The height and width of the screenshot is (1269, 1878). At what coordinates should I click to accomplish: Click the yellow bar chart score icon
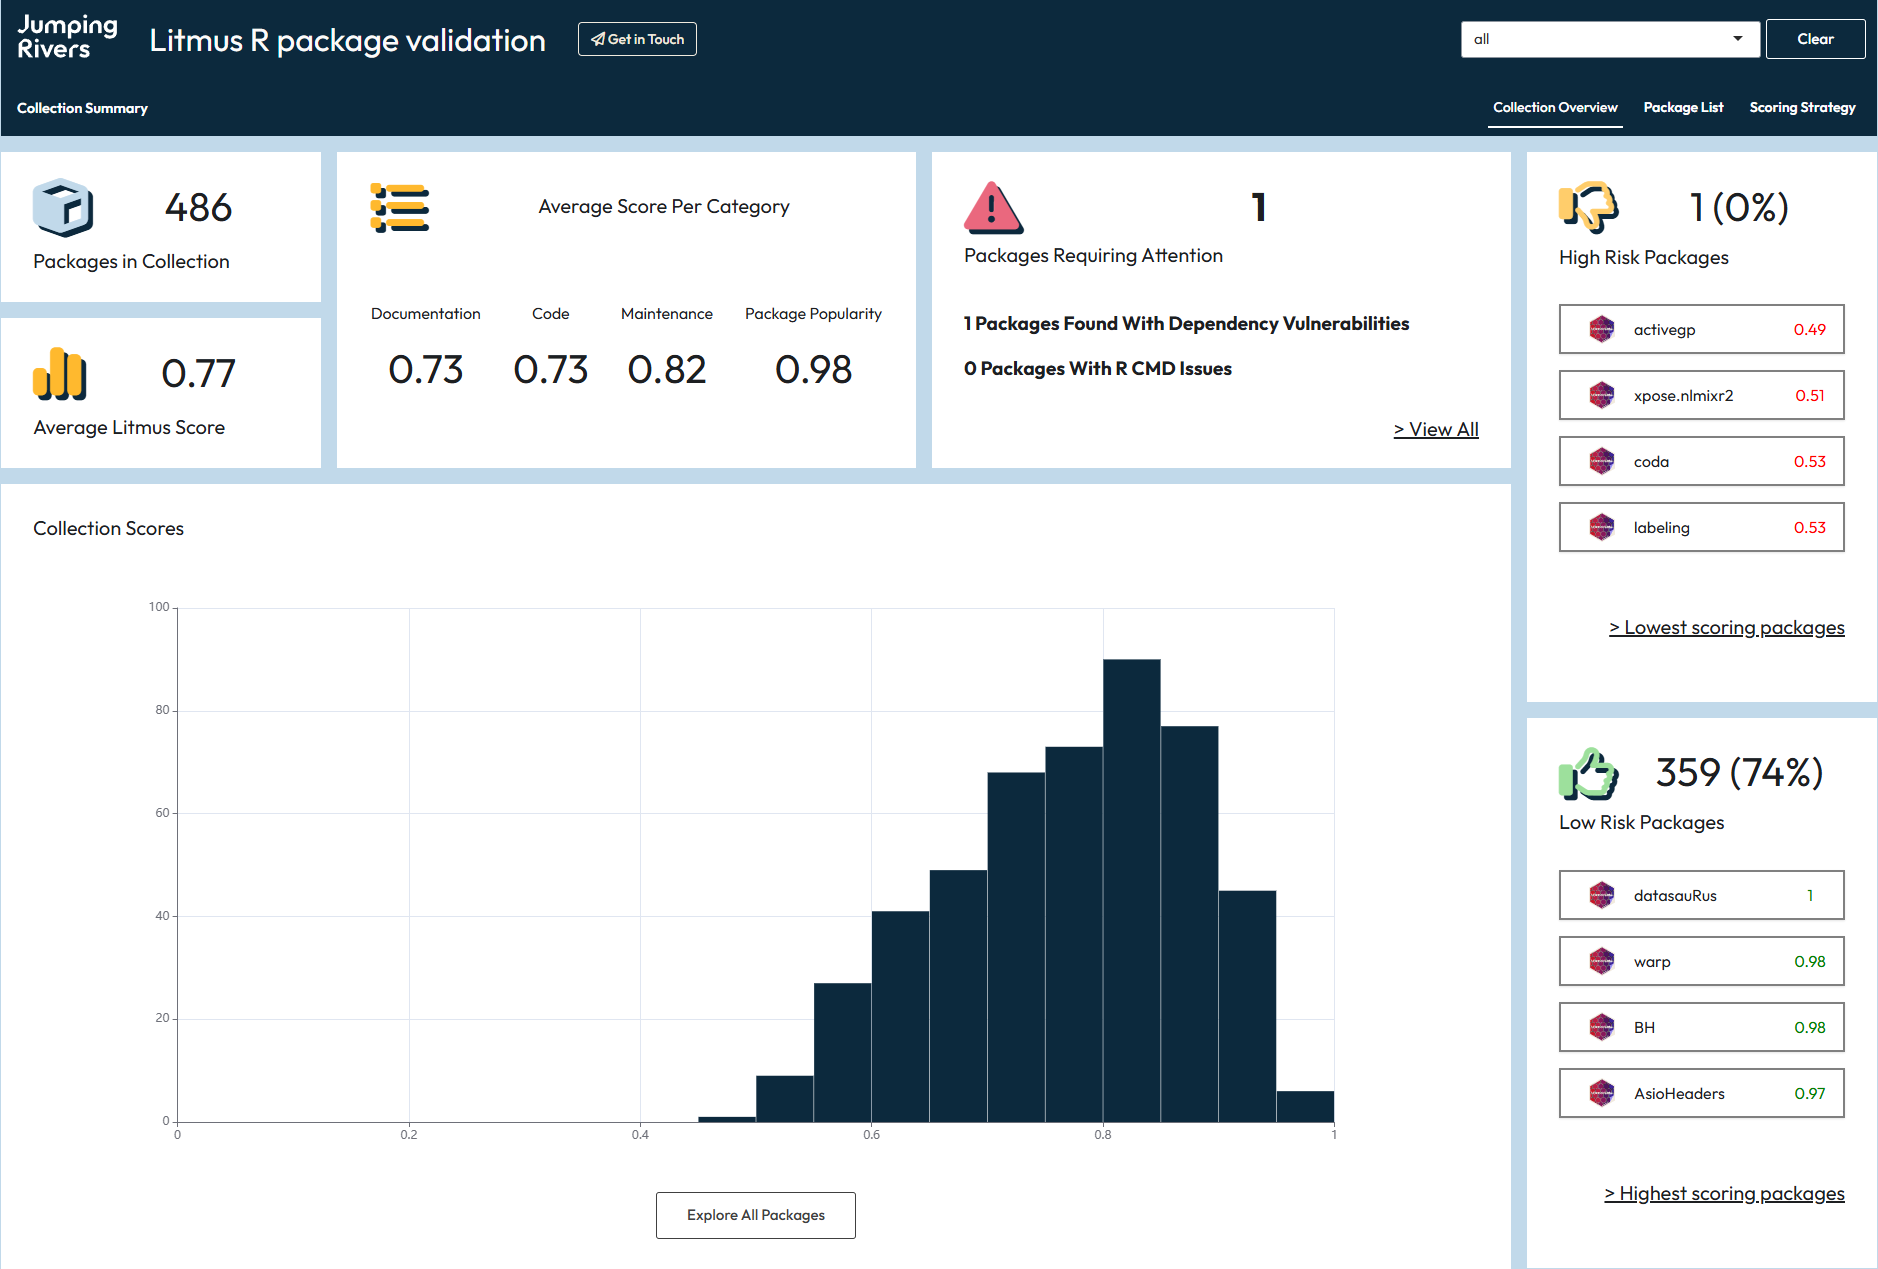pos(60,374)
